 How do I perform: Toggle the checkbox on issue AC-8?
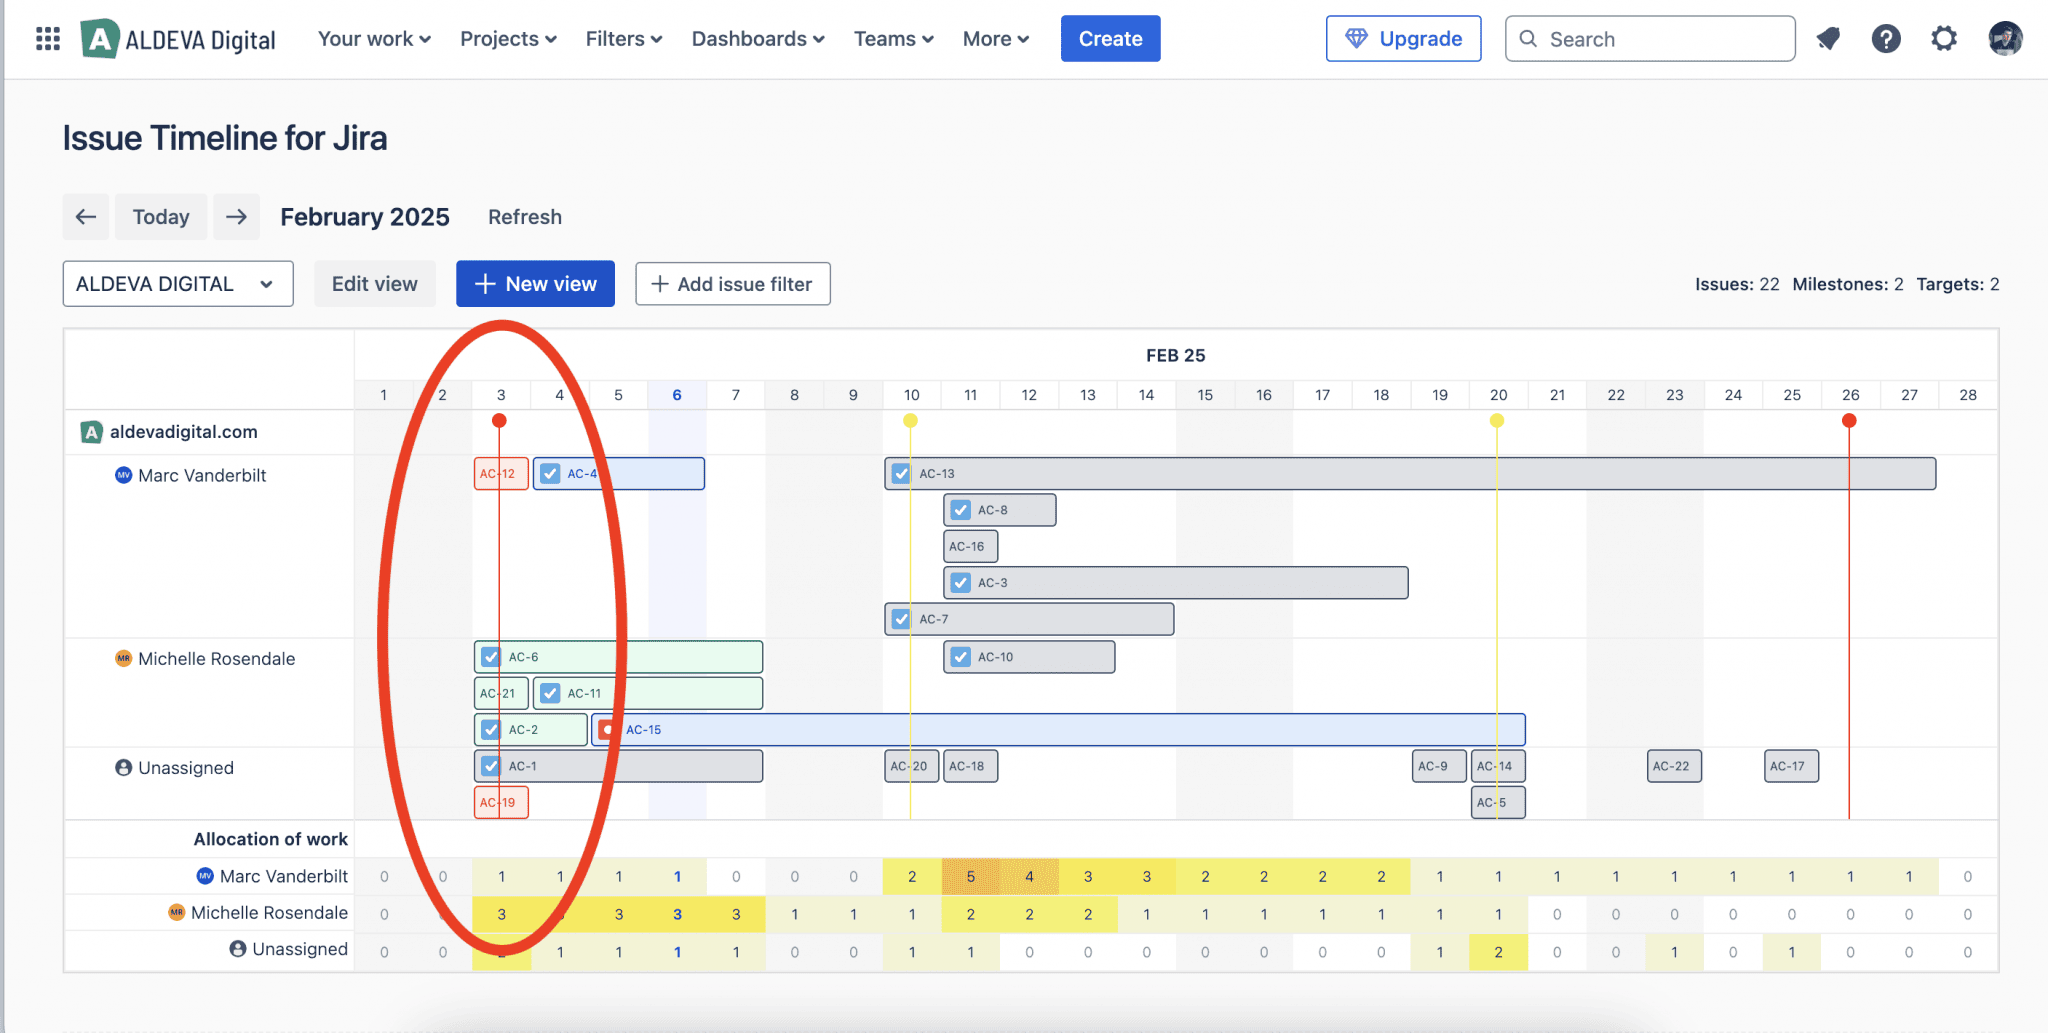click(961, 510)
